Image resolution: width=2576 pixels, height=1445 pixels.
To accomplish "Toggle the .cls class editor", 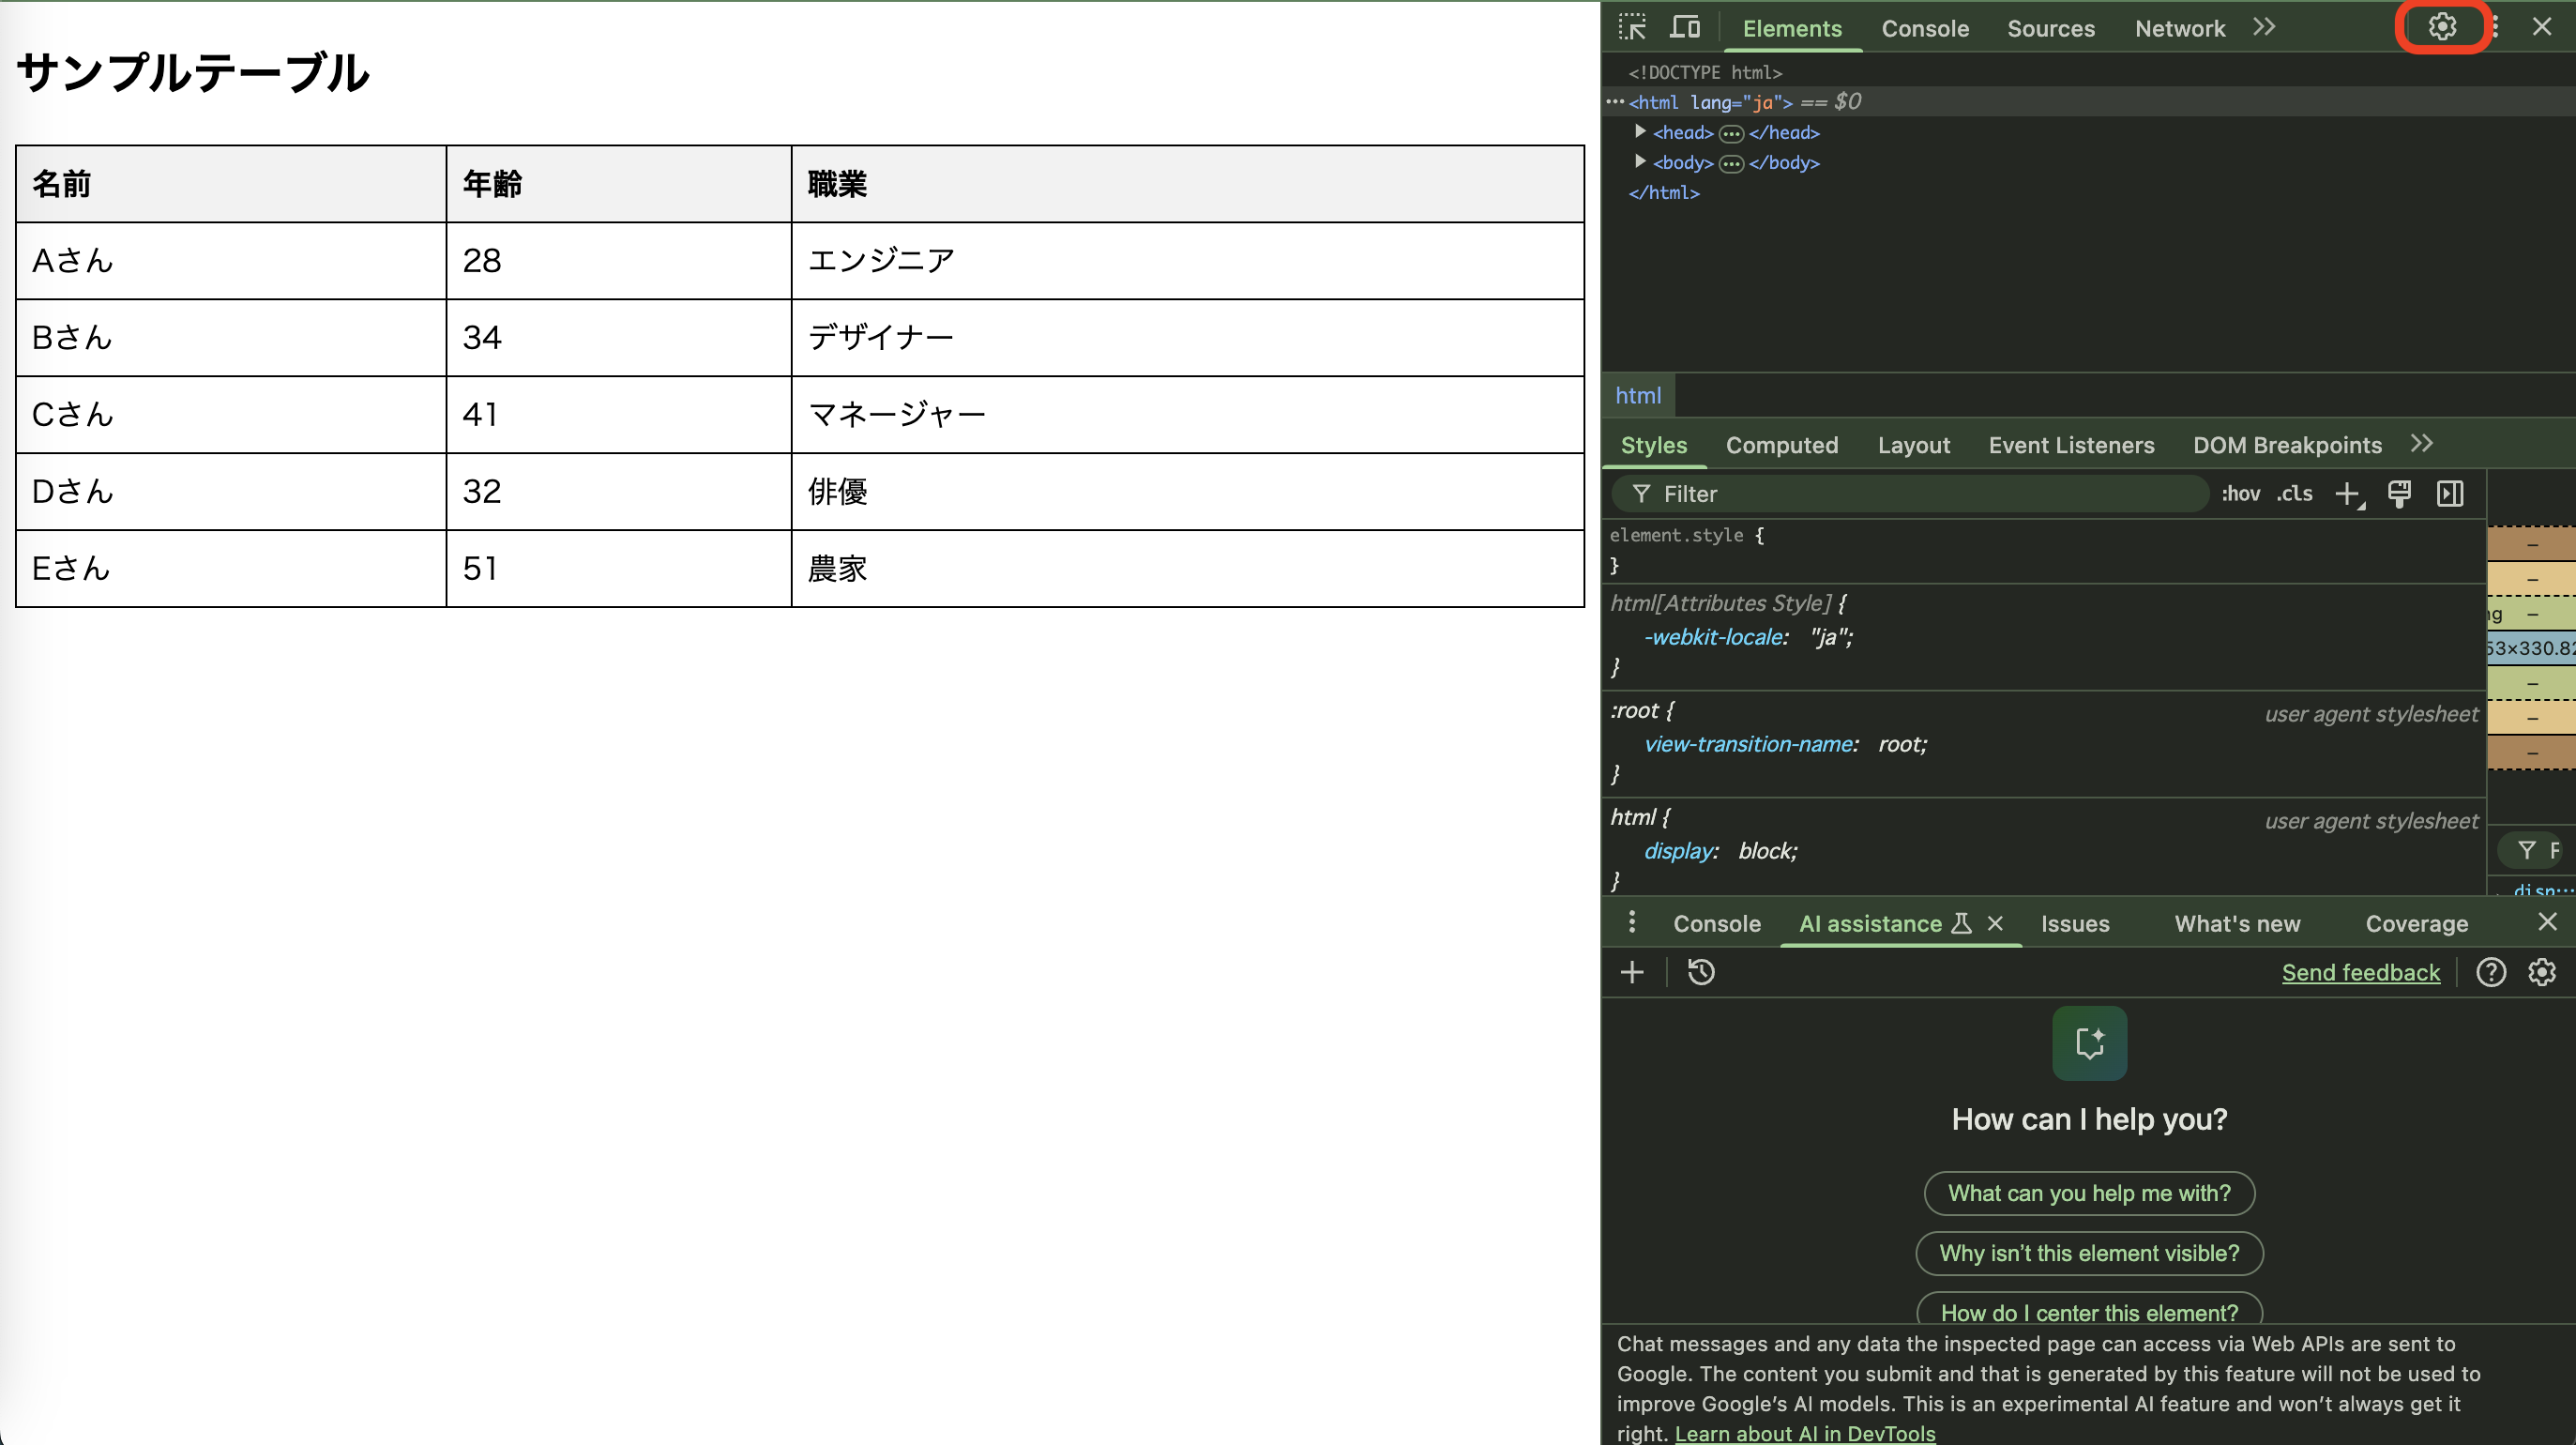I will (2293, 493).
